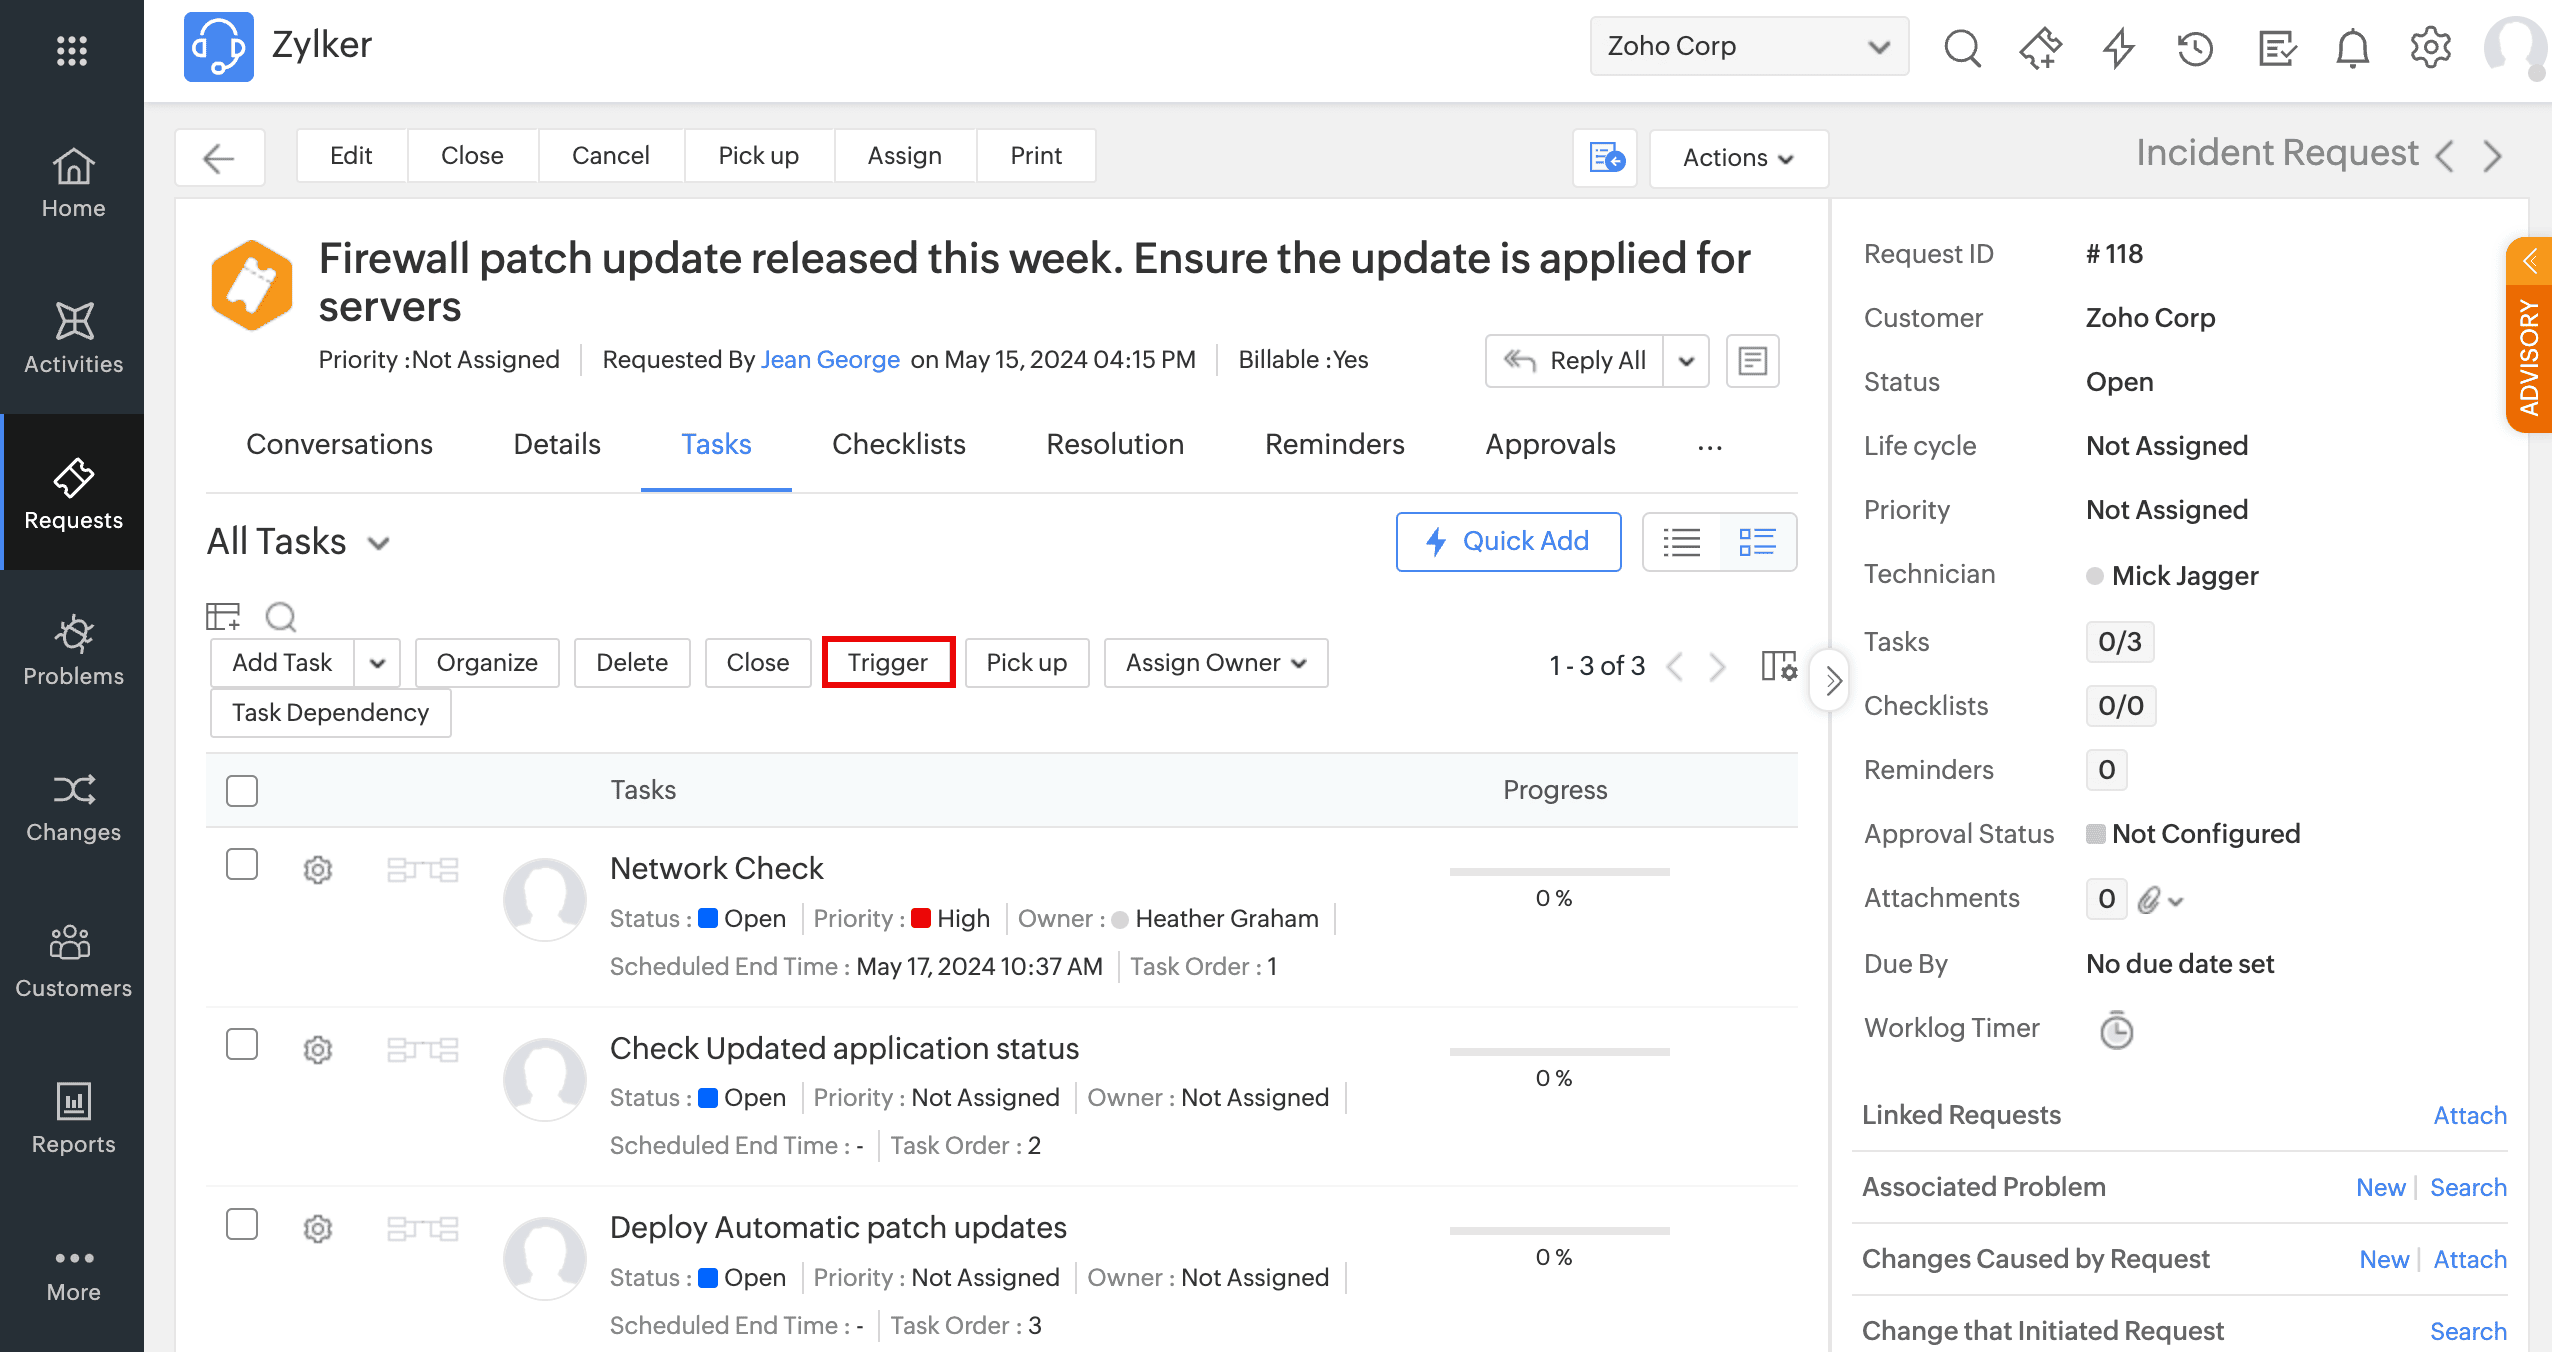Open the Assign Owner dropdown
This screenshot has width=2552, height=1352.
1216,663
